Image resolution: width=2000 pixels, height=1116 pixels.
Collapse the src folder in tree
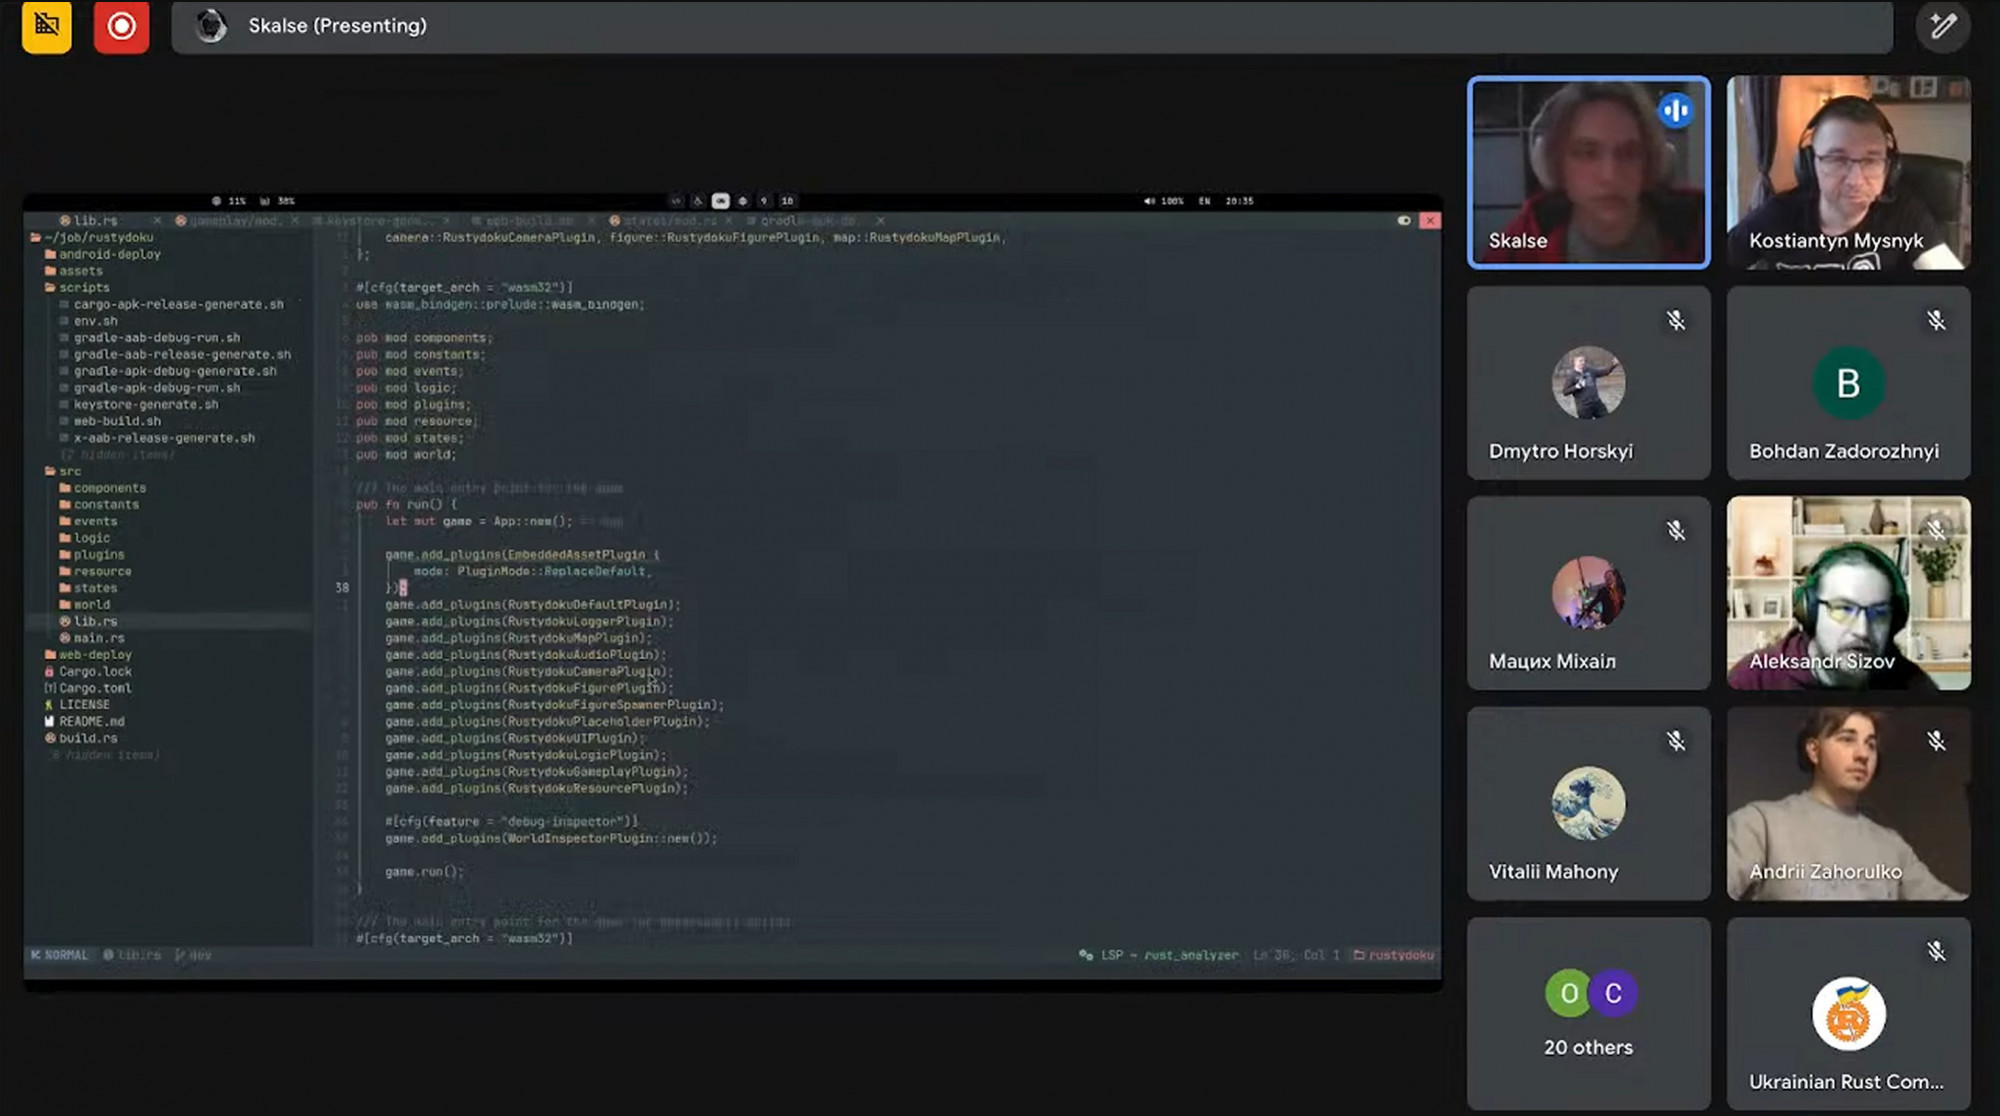(69, 471)
